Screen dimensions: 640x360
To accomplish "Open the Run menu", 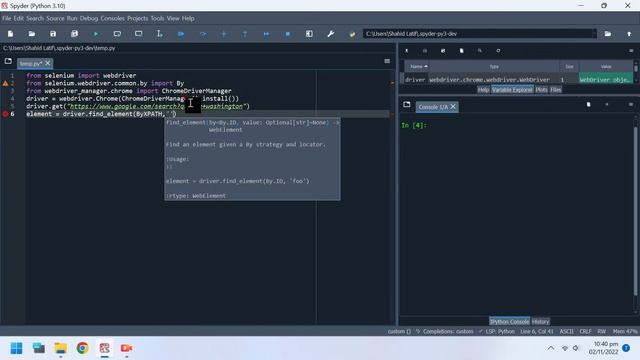I will click(x=72, y=18).
